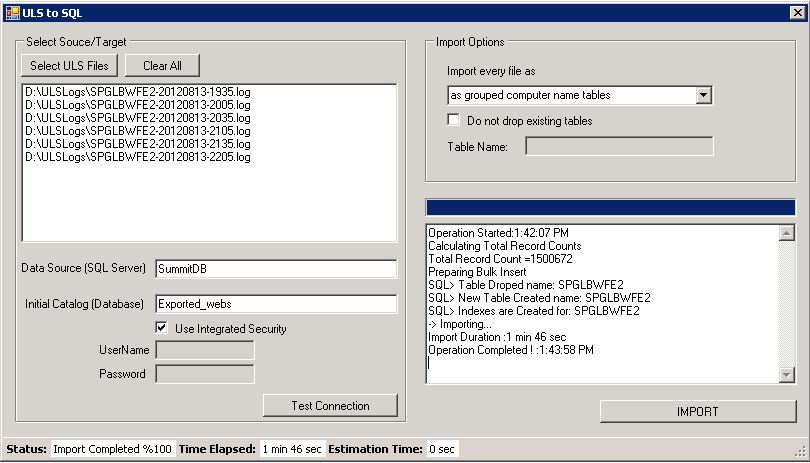Click the blue import progress bar

(610, 207)
